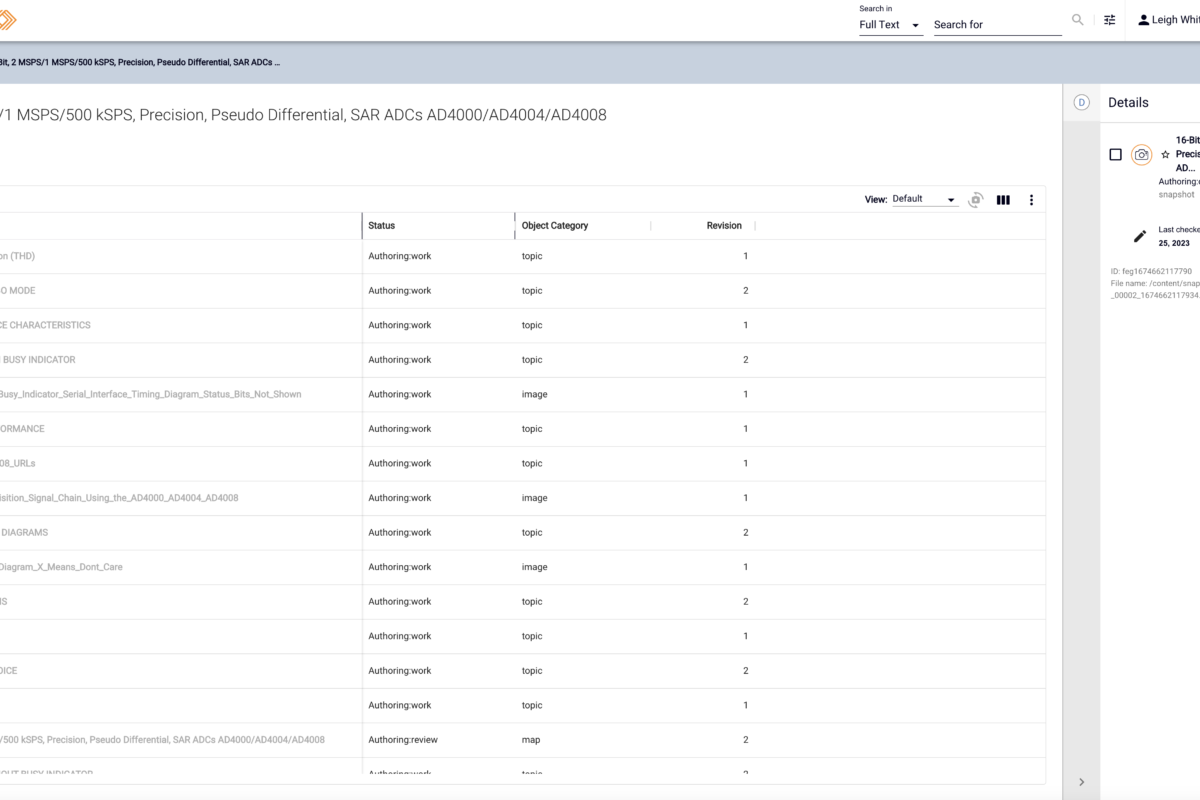Click the orange chevron app logo

[6, 20]
